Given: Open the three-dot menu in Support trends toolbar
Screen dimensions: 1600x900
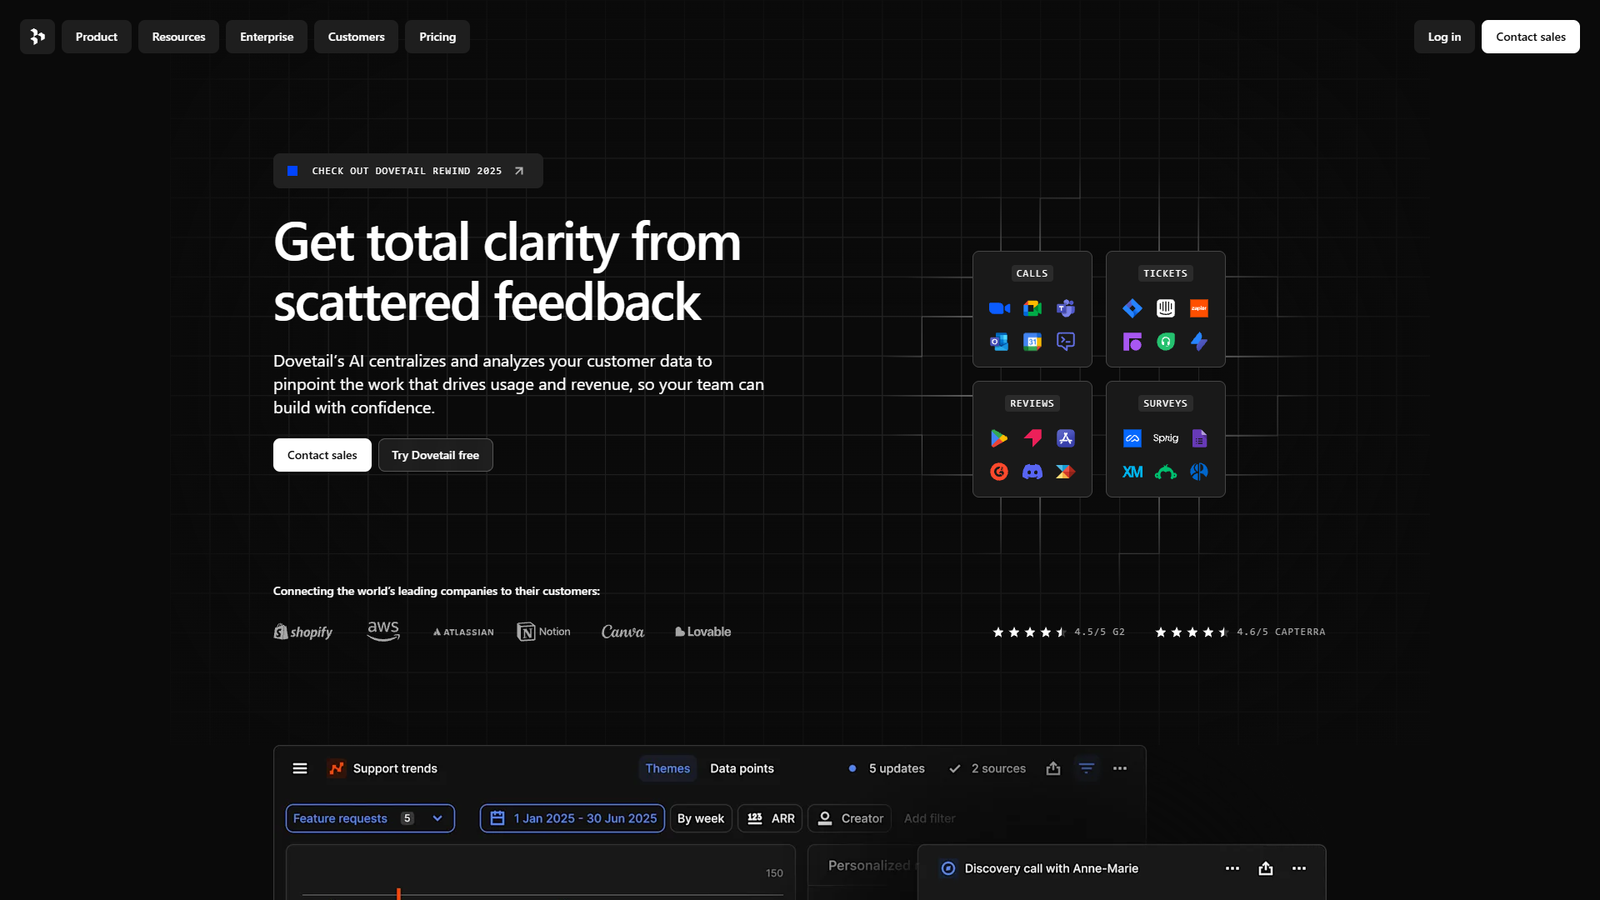Looking at the screenshot, I should click(x=1120, y=768).
